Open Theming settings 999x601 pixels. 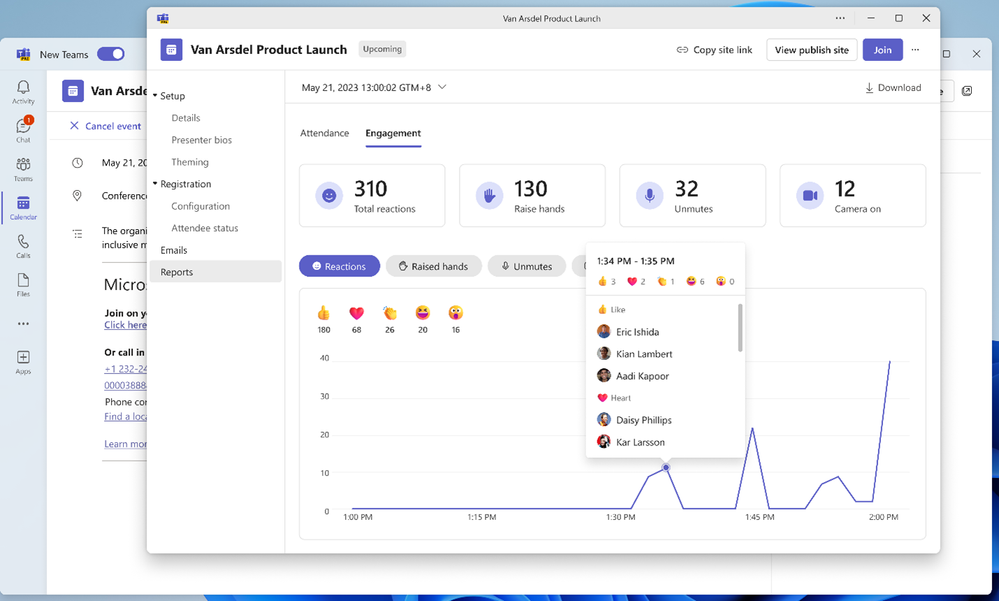click(190, 162)
